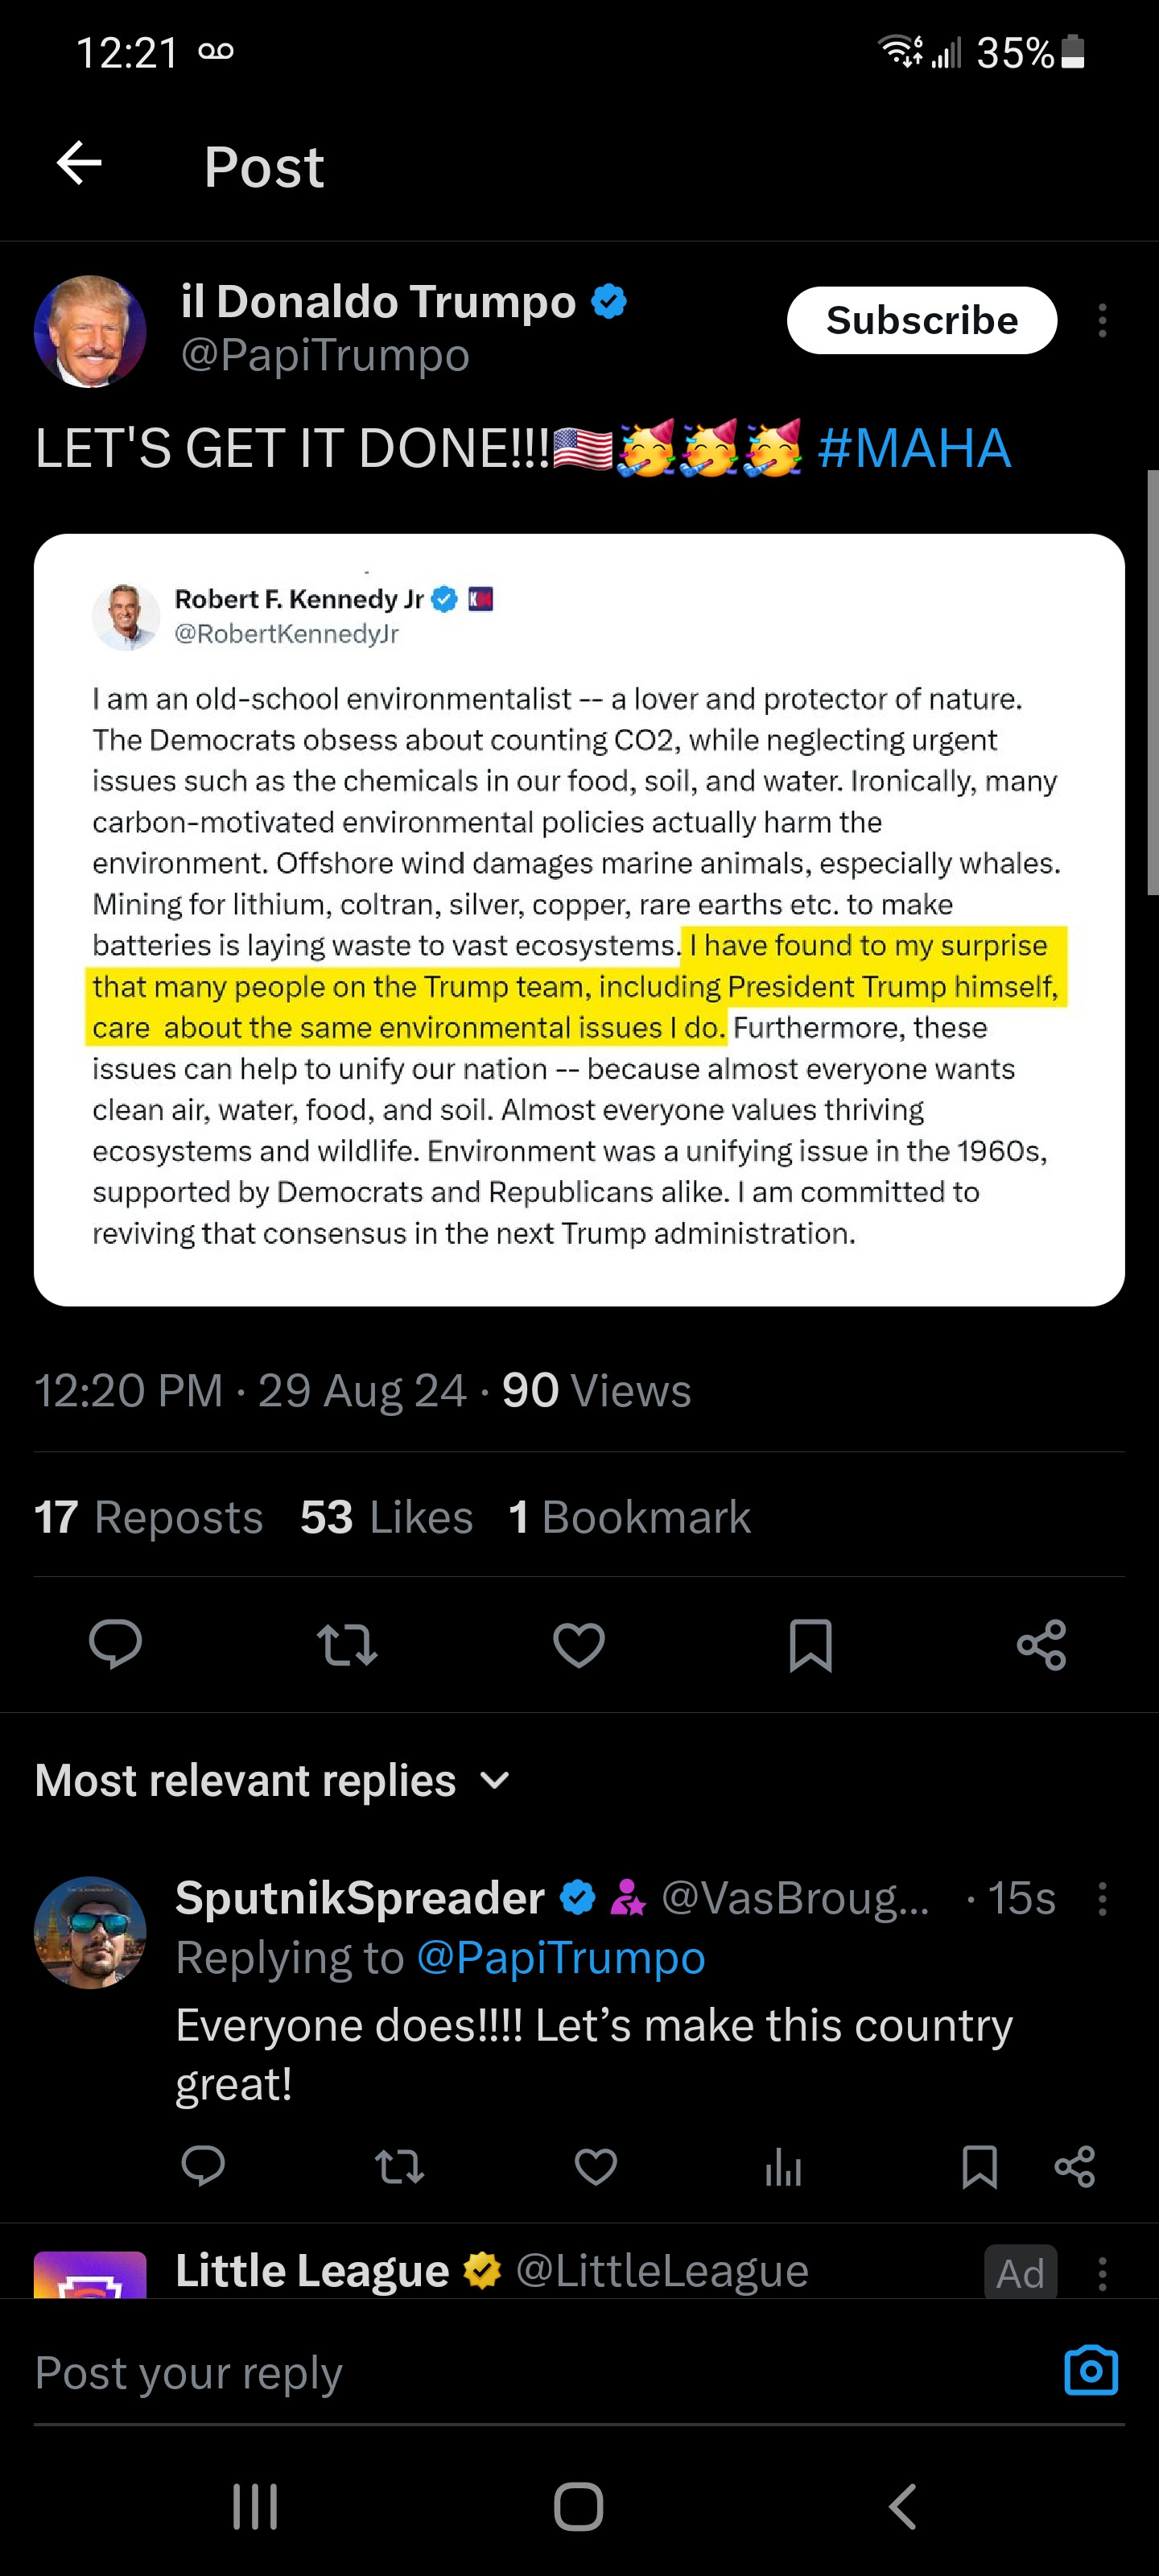The height and width of the screenshot is (2576, 1159).
Task: Like the SputnikSpreader reply
Action: click(x=596, y=2166)
